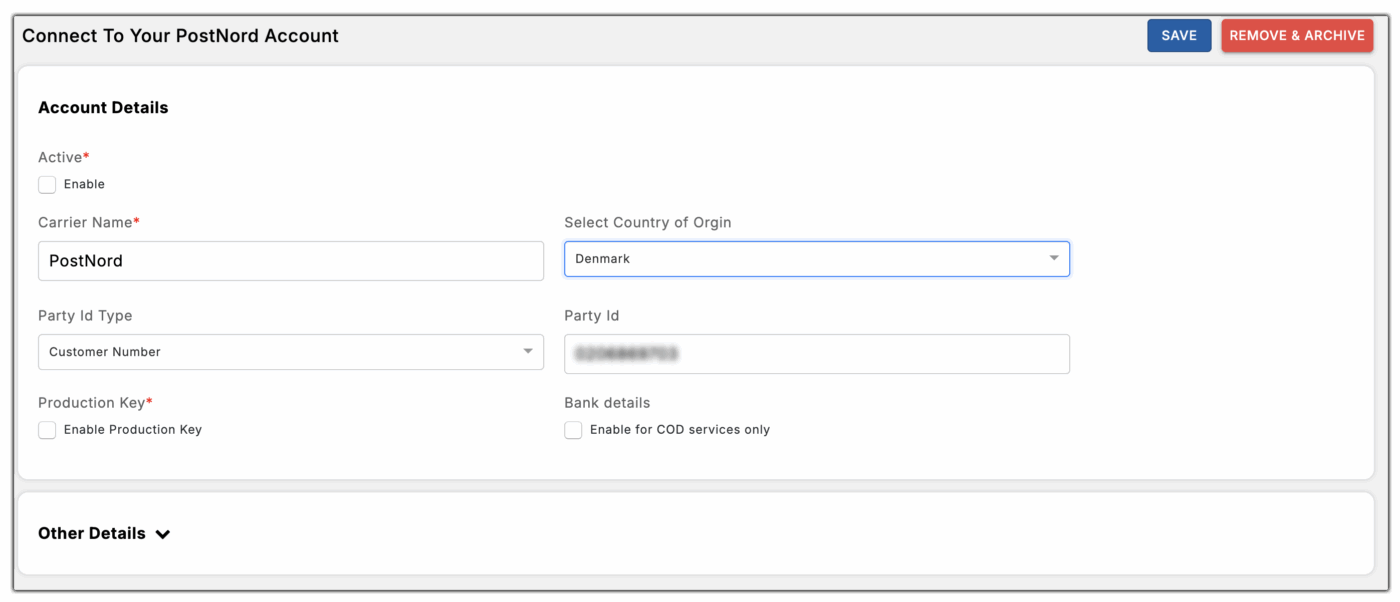
Task: Click the Enable label under Active
Action: pos(84,185)
